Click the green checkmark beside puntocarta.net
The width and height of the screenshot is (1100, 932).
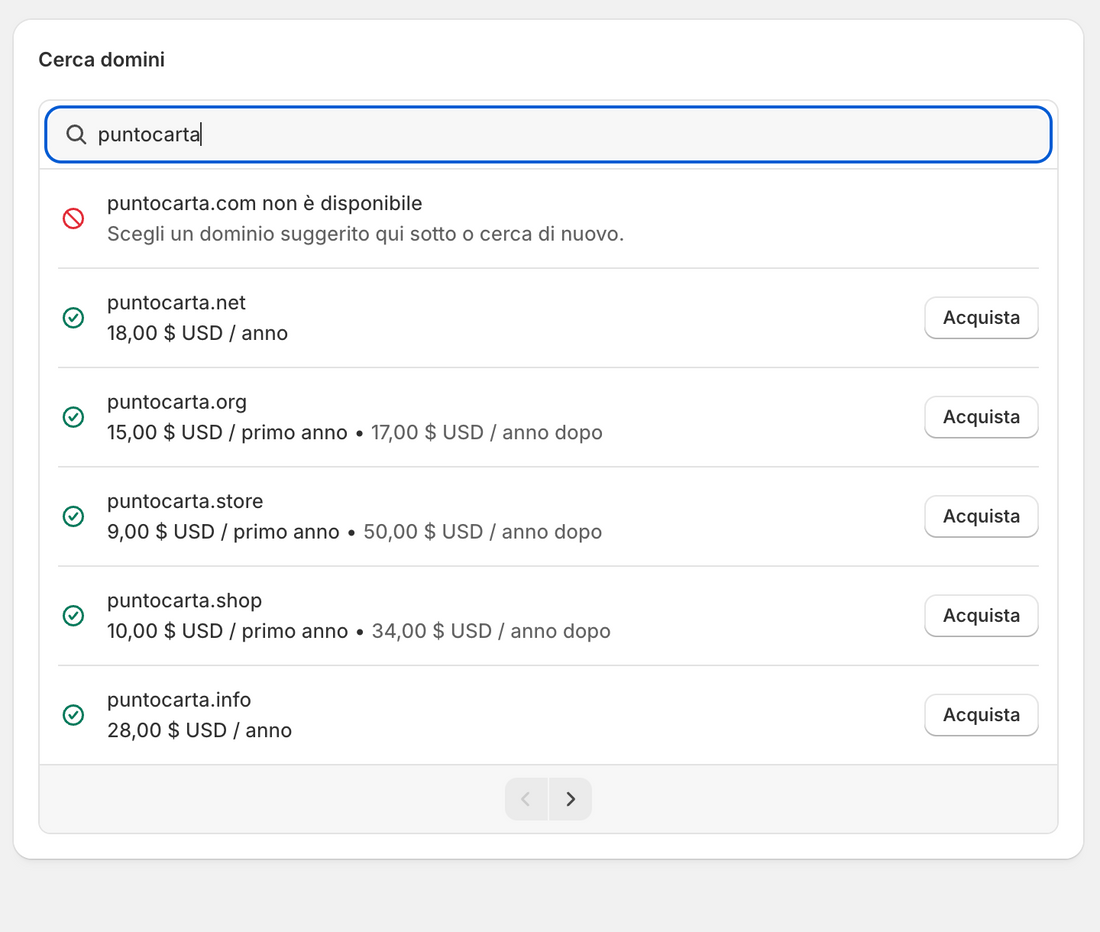(73, 318)
